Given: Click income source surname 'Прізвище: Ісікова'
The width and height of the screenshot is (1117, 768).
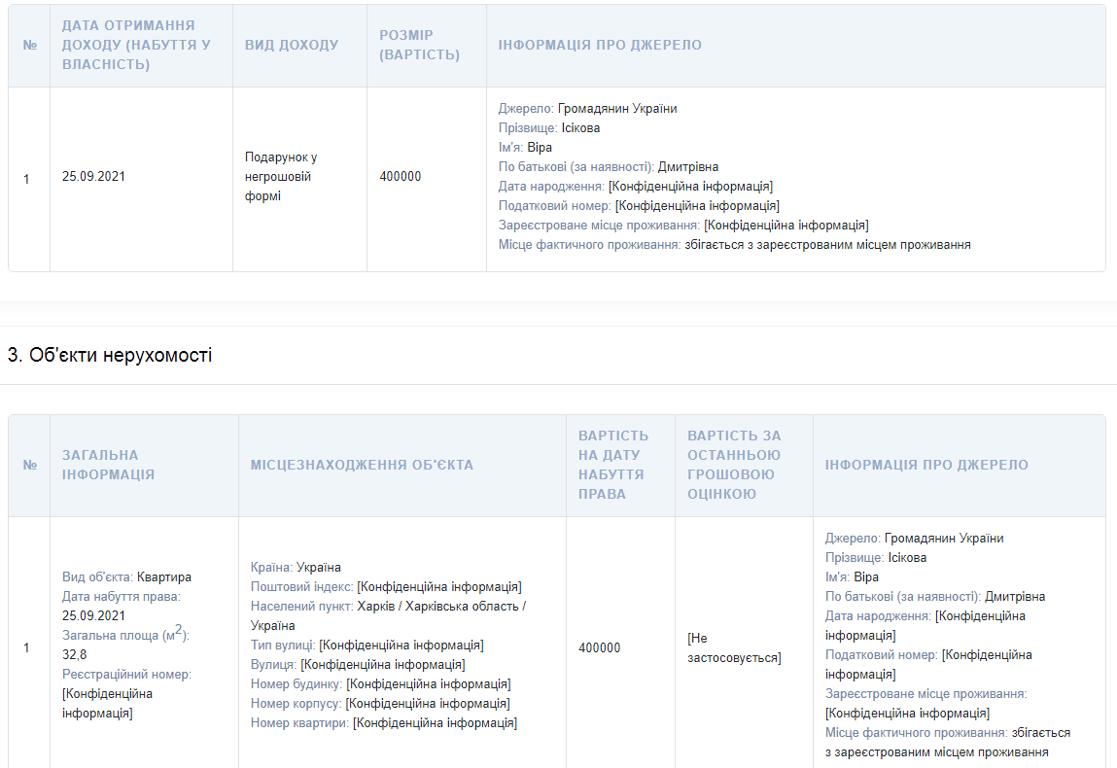Looking at the screenshot, I should pyautogui.click(x=549, y=128).
